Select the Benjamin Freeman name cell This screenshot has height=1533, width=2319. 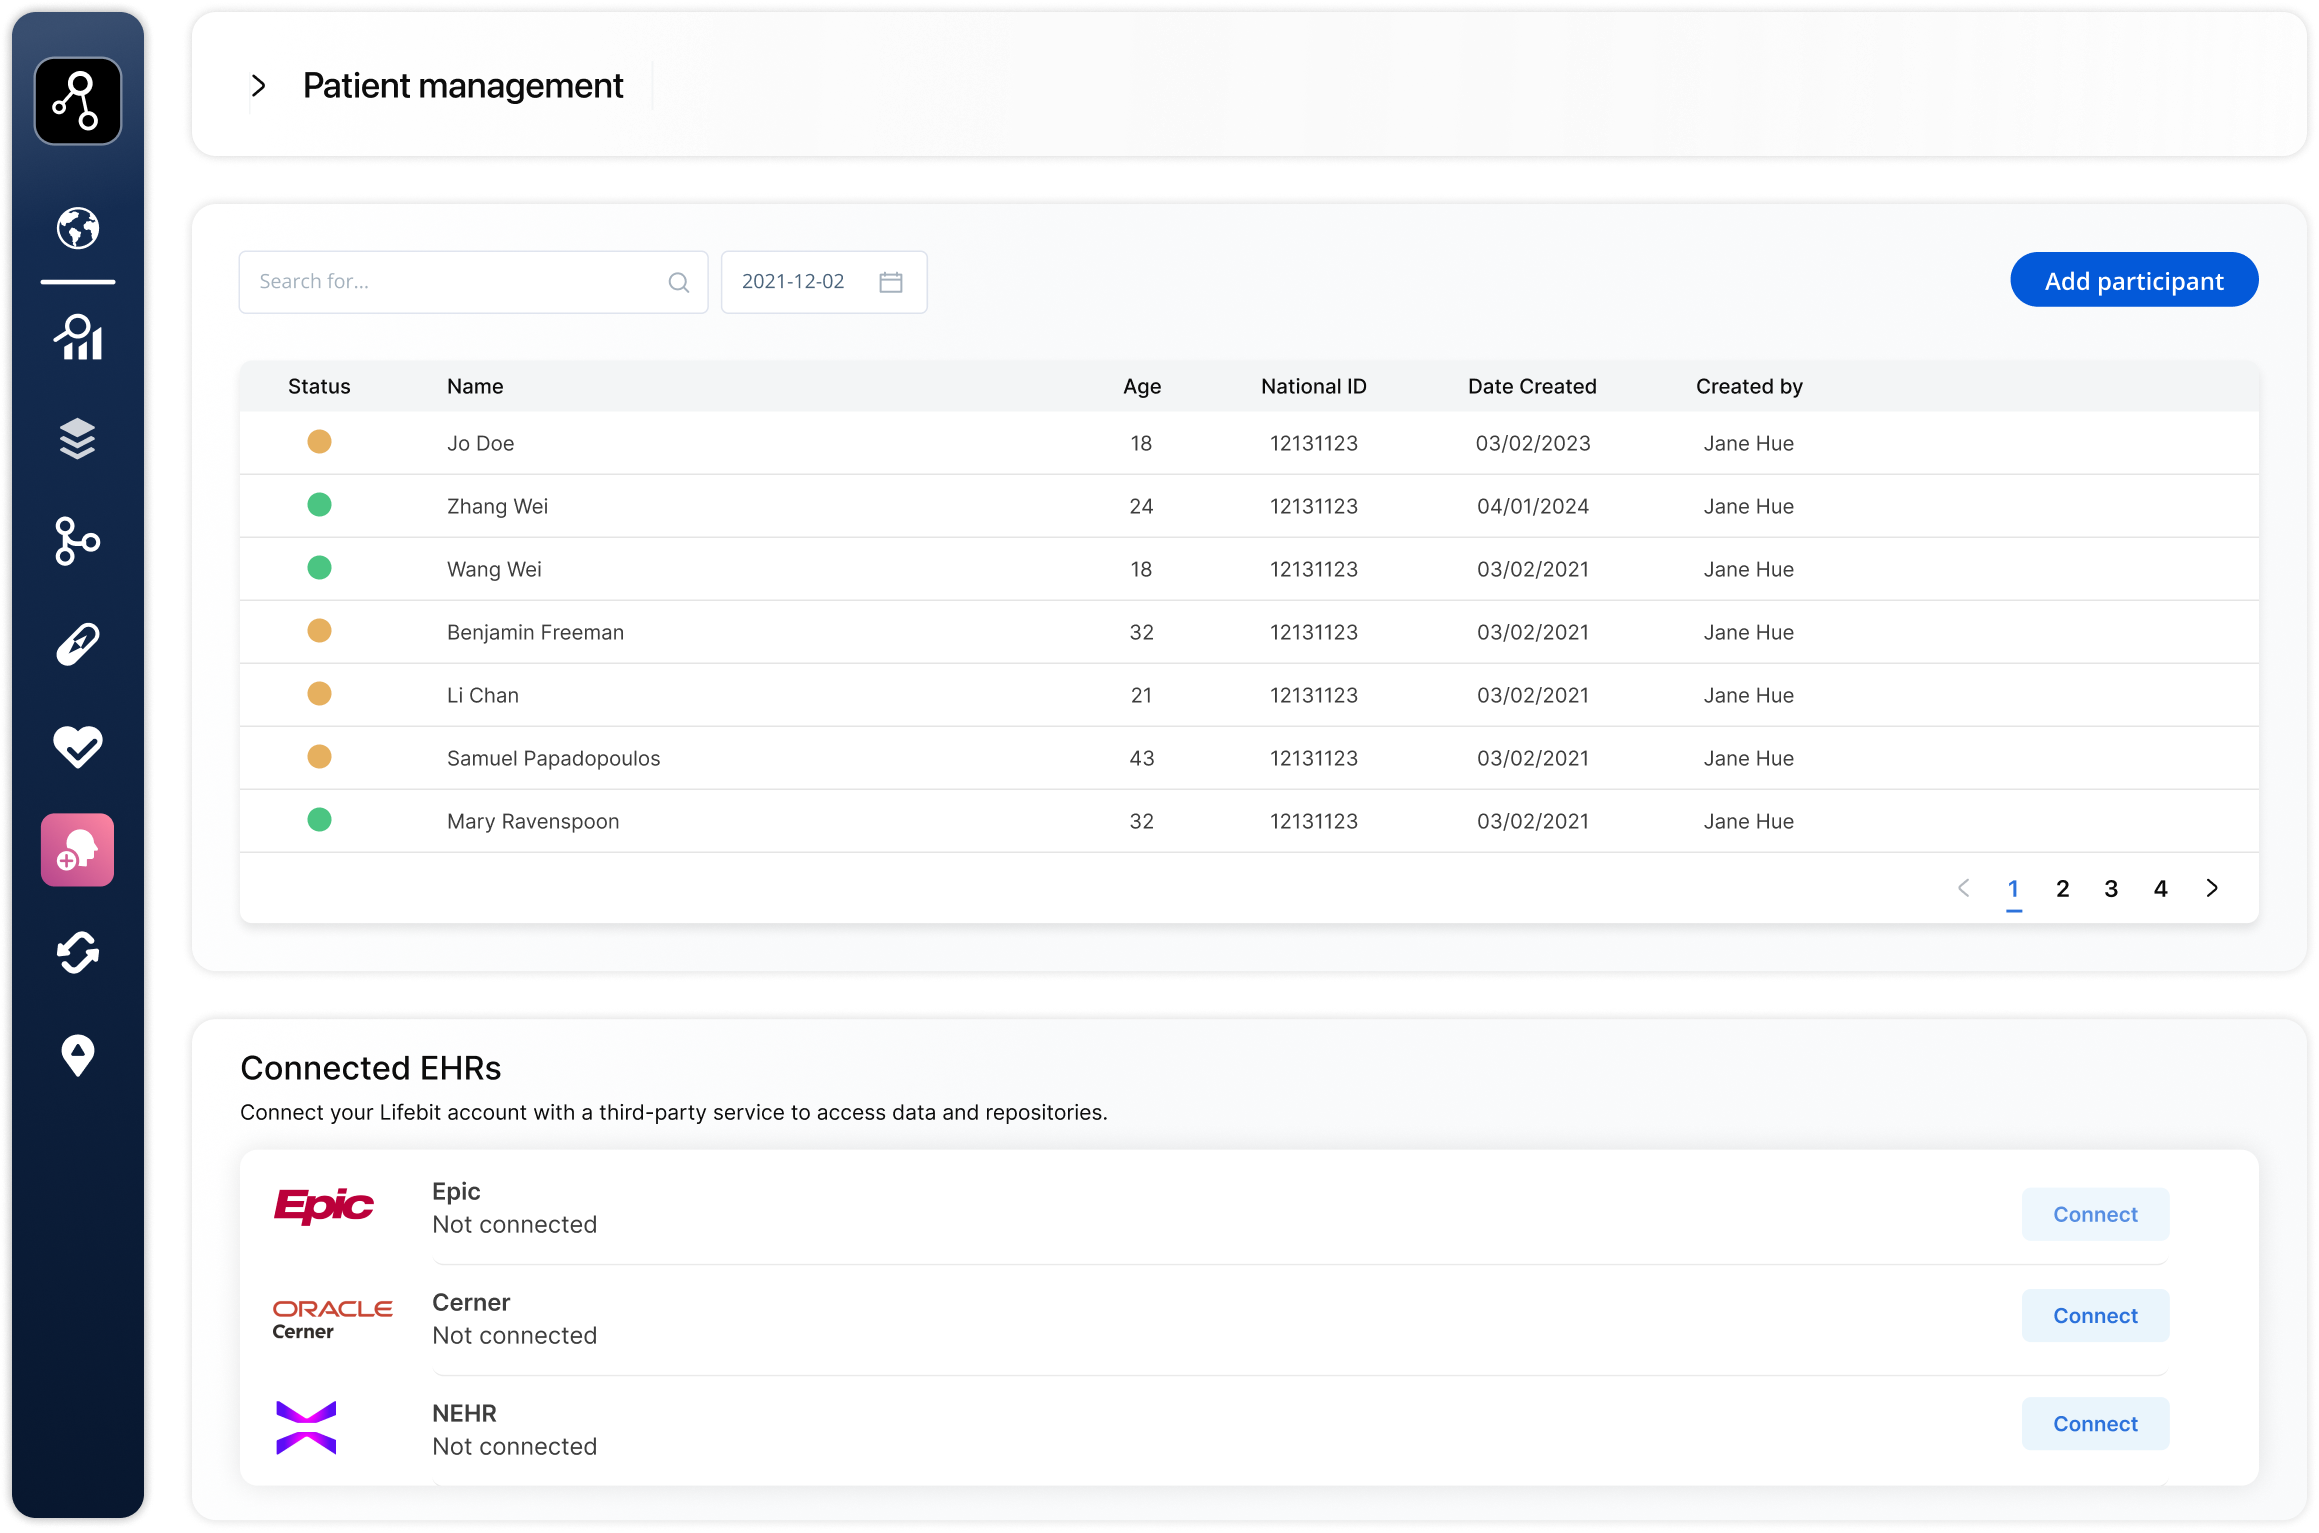535,632
